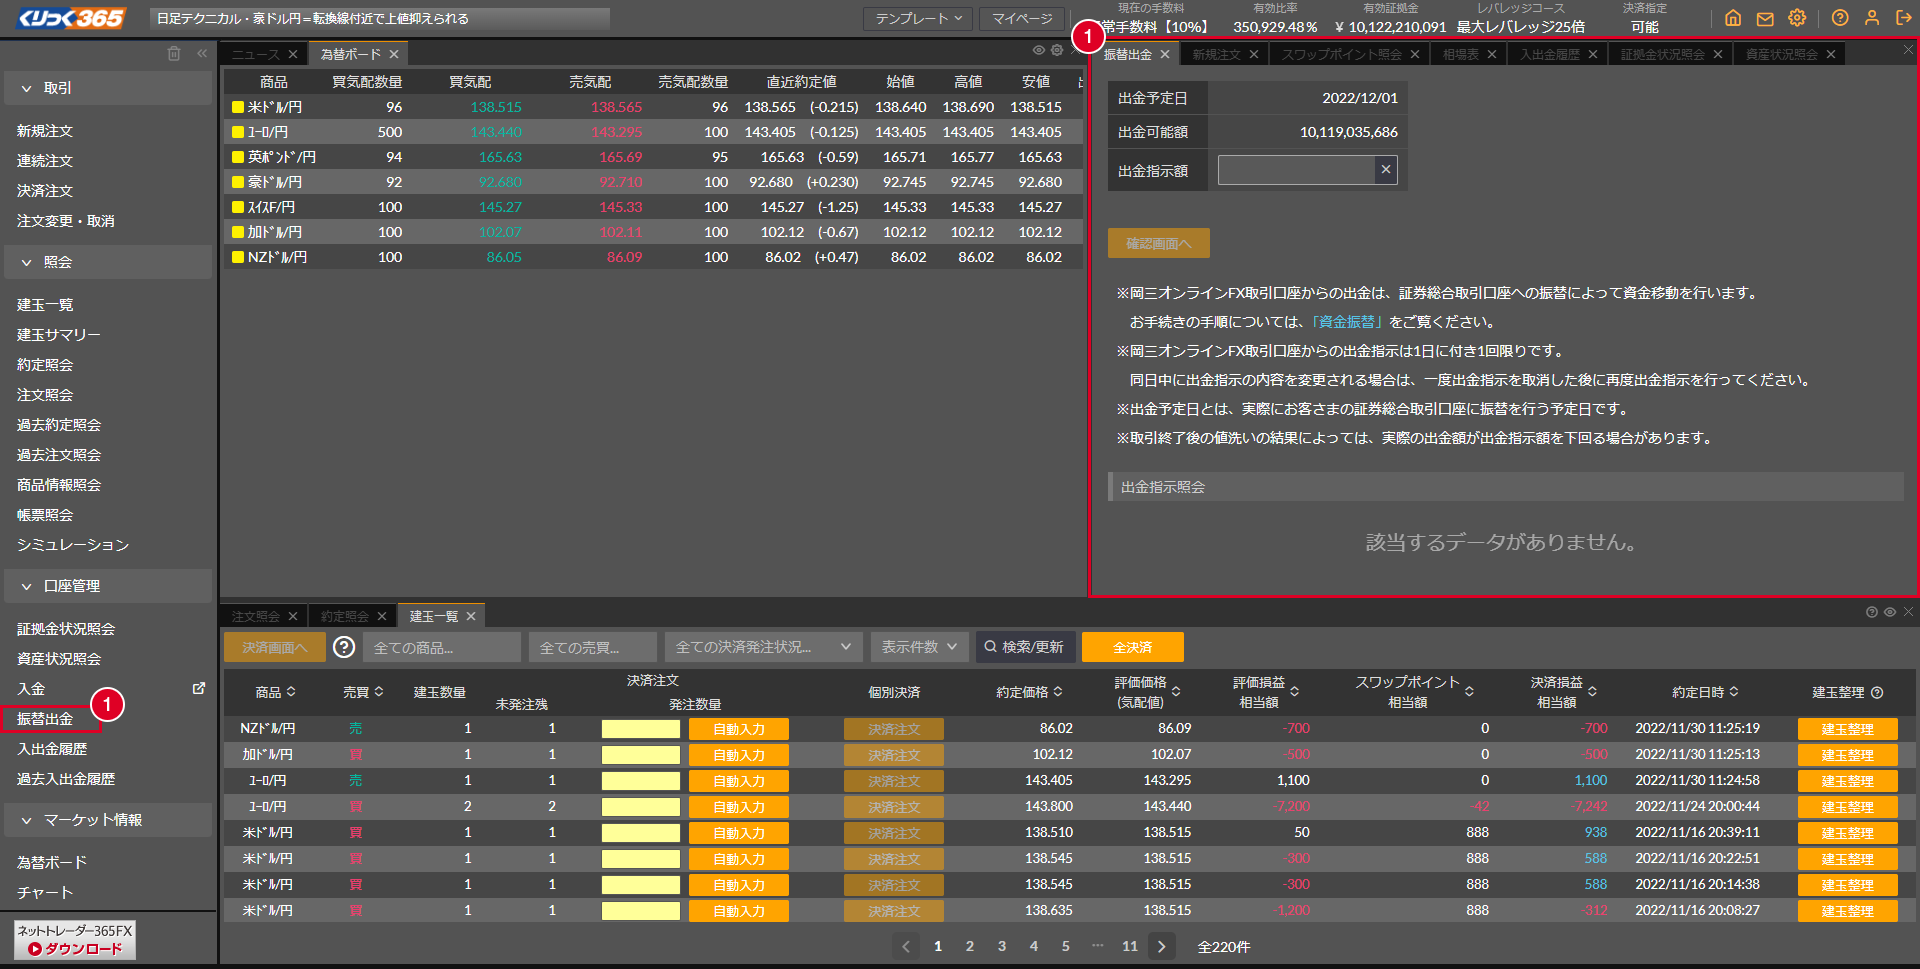This screenshot has height=969, width=1920.
Task: Click the 全決済 button
Action: coord(1132,647)
